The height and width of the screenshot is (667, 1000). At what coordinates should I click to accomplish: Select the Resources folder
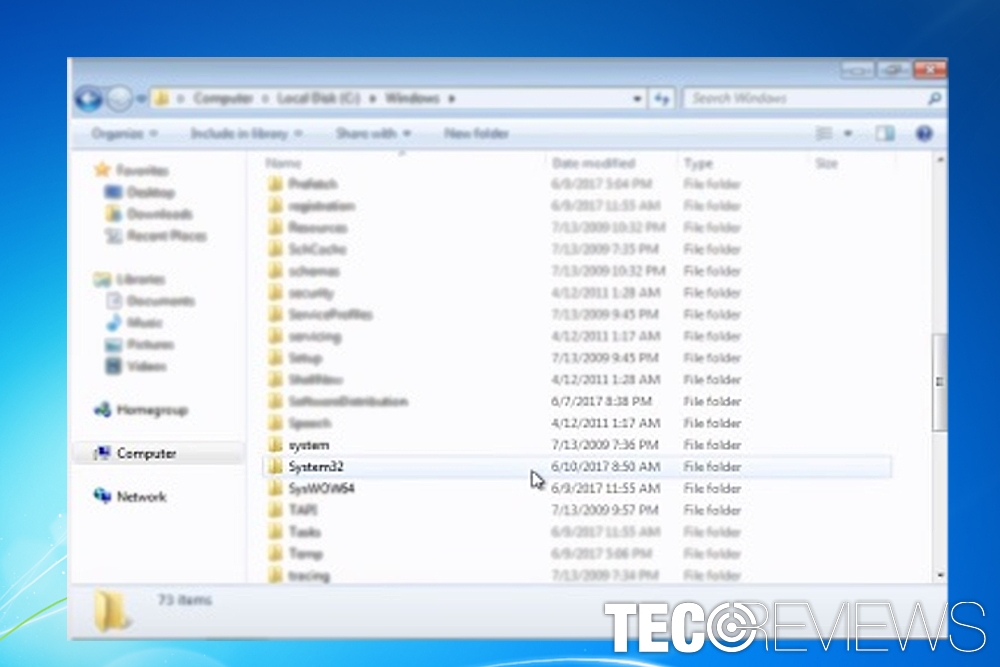click(x=318, y=228)
